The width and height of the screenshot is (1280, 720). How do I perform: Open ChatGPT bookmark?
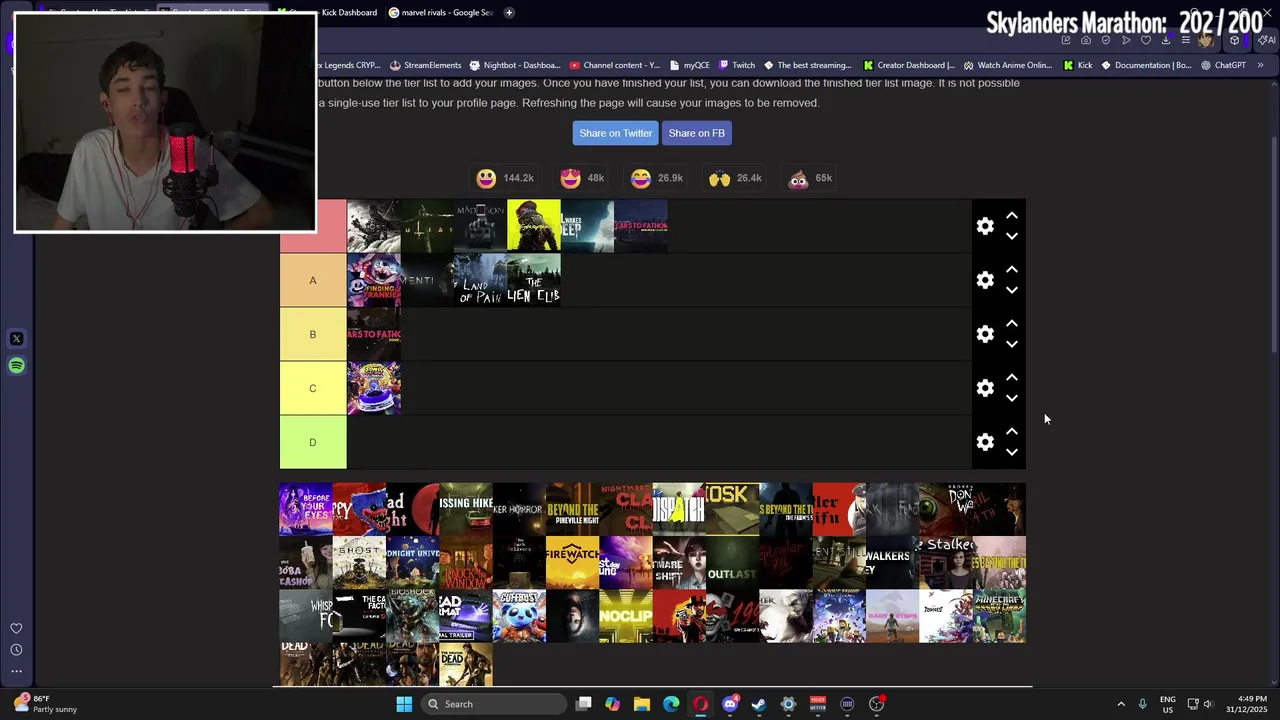coord(1223,65)
